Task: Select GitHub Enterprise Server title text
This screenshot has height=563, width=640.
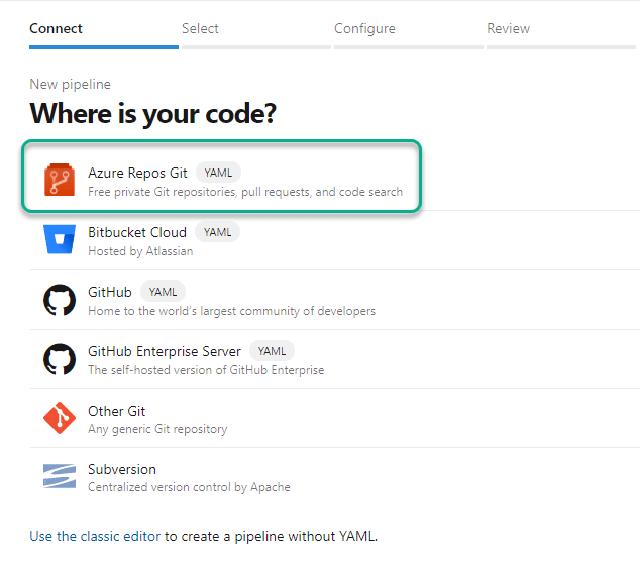Action: (x=164, y=351)
